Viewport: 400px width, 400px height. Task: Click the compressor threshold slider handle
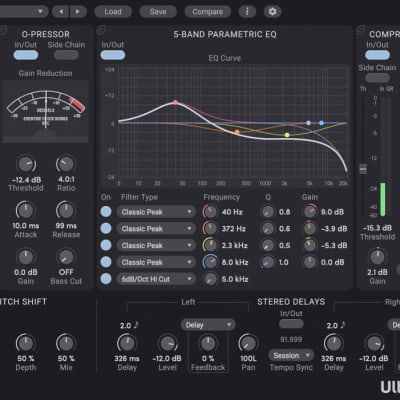click(x=363, y=169)
